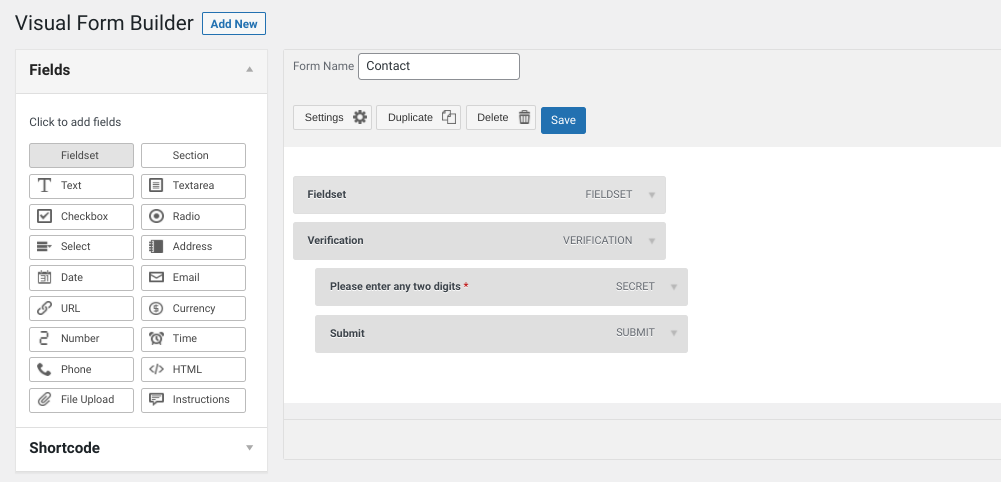Add a Time field
The width and height of the screenshot is (1001, 482).
coord(193,339)
